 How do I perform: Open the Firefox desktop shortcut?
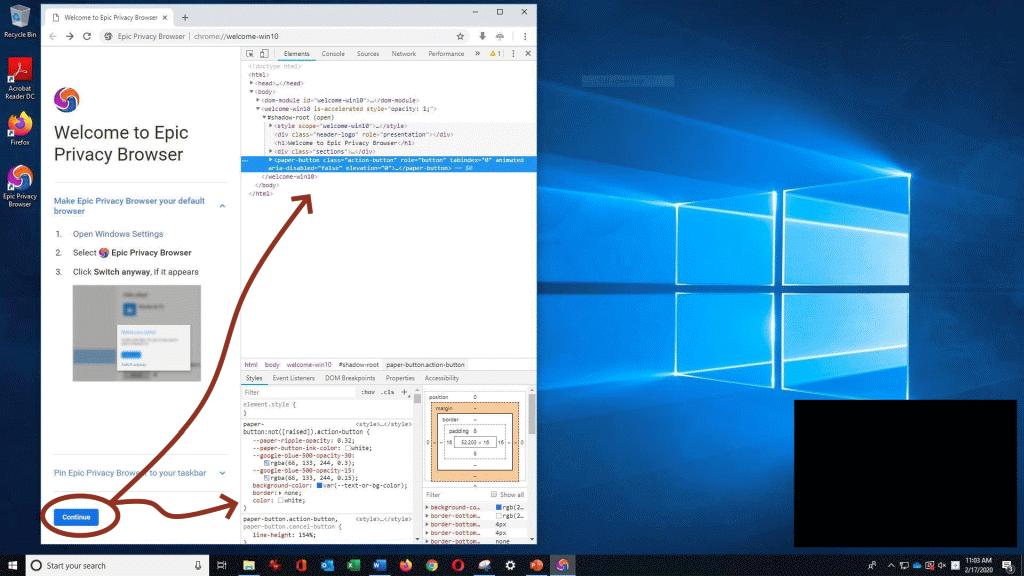(x=20, y=129)
